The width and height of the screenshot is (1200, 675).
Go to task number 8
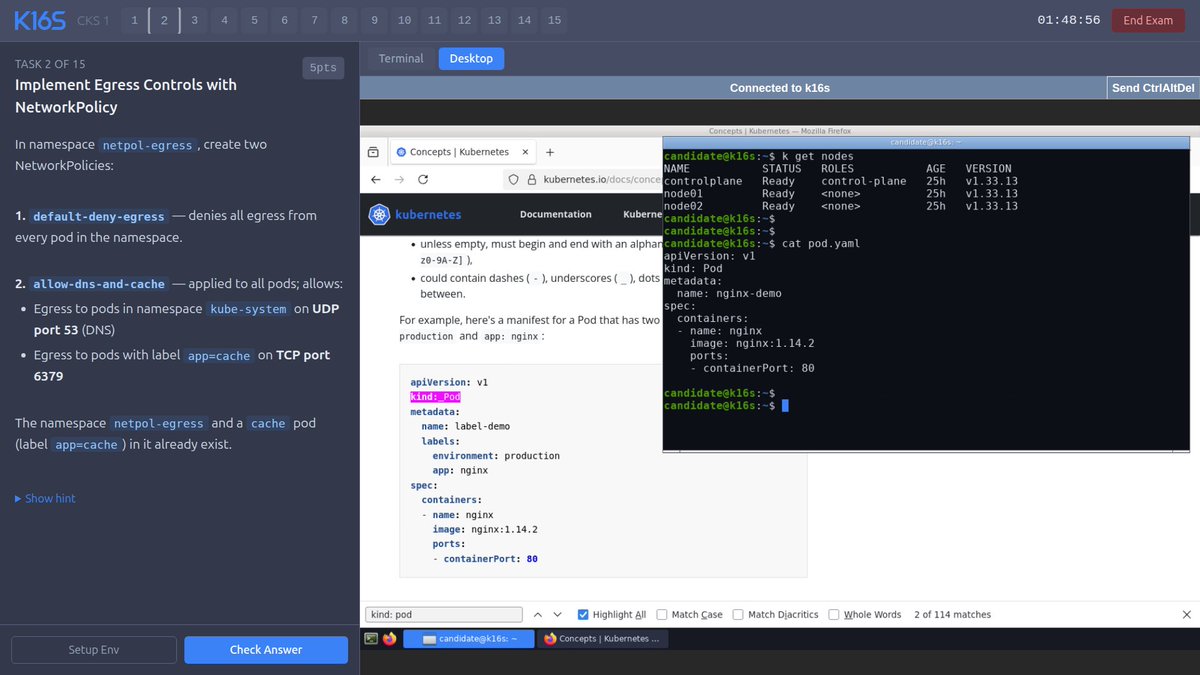pos(344,20)
